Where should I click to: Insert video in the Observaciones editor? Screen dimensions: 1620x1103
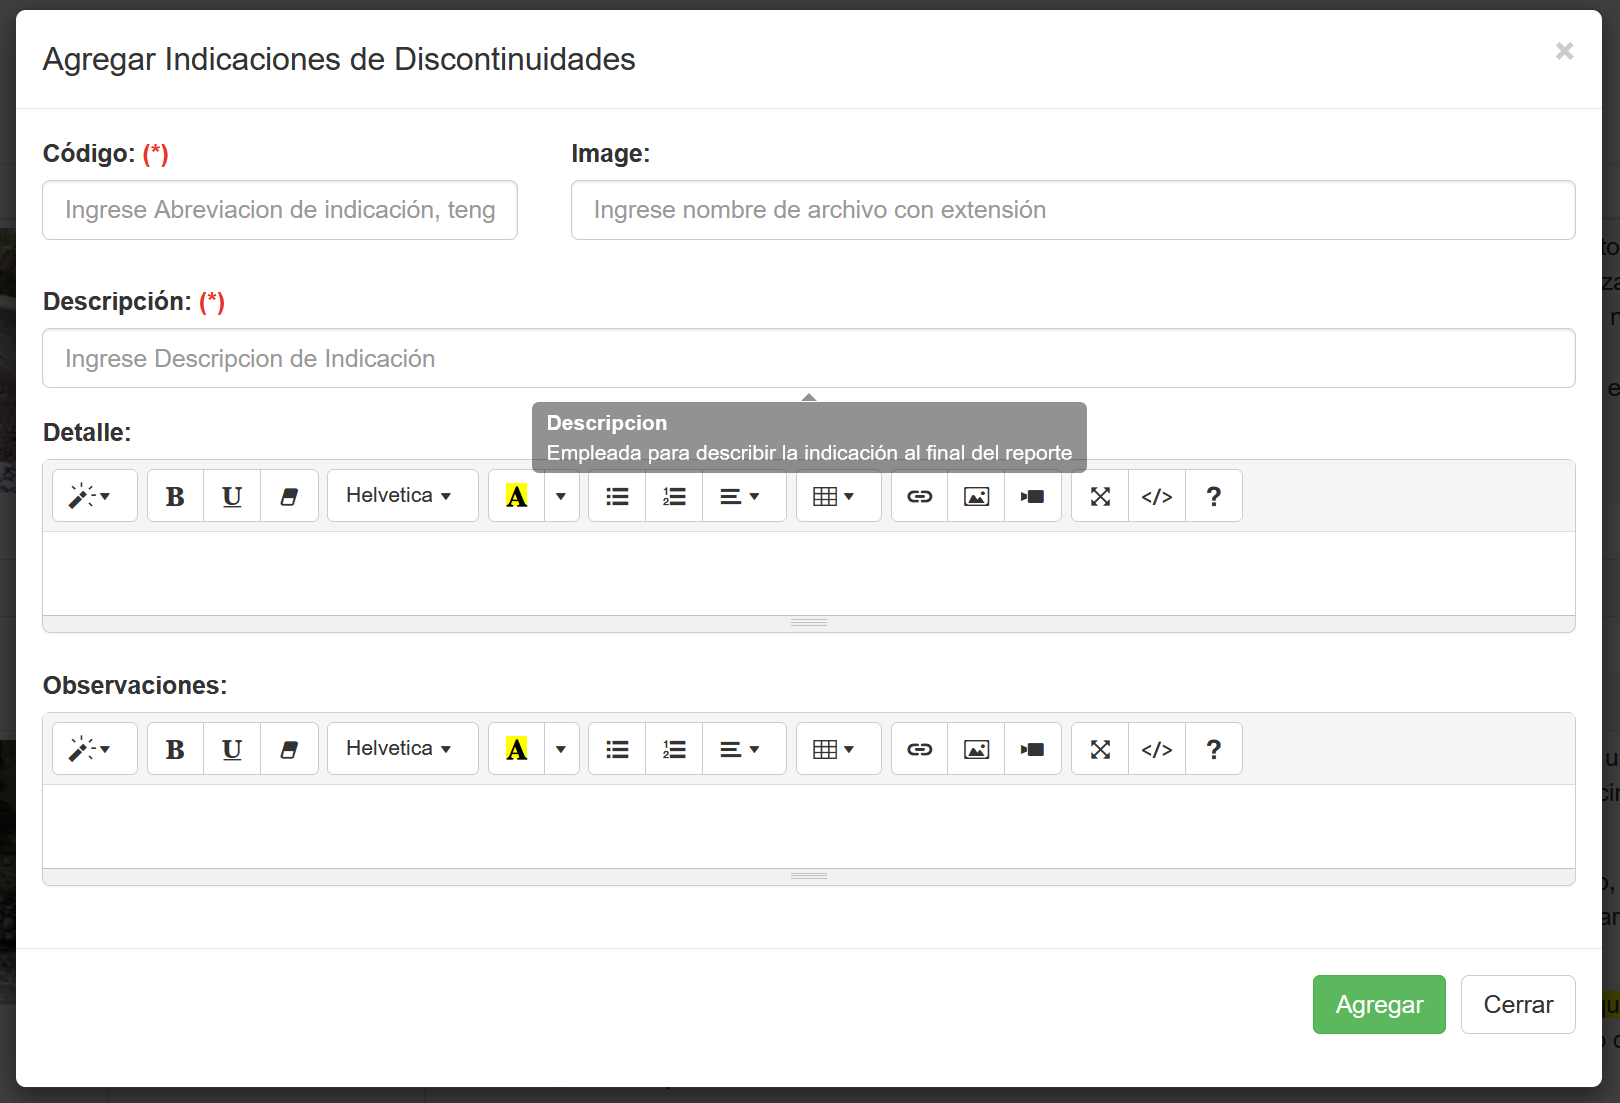click(x=1032, y=749)
